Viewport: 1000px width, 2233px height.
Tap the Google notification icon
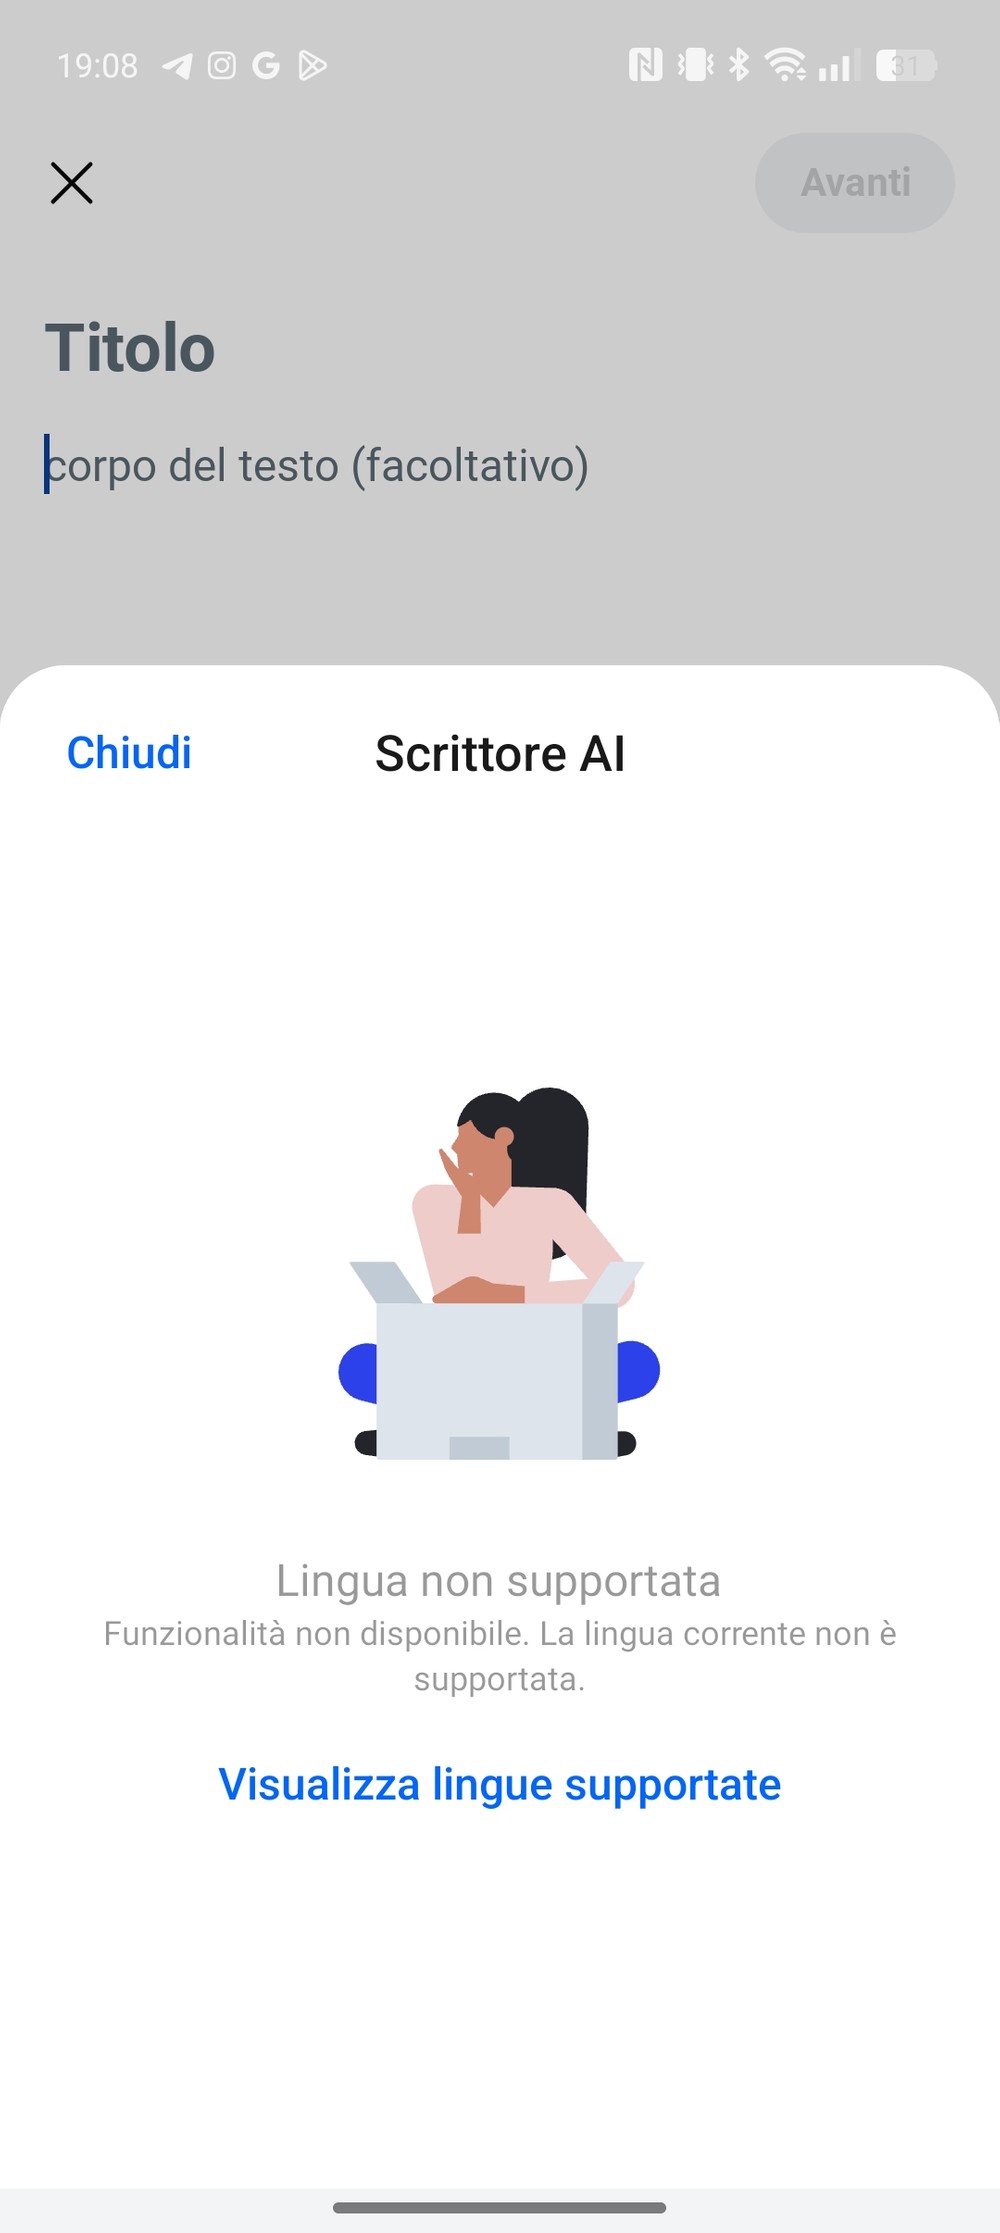point(266,66)
